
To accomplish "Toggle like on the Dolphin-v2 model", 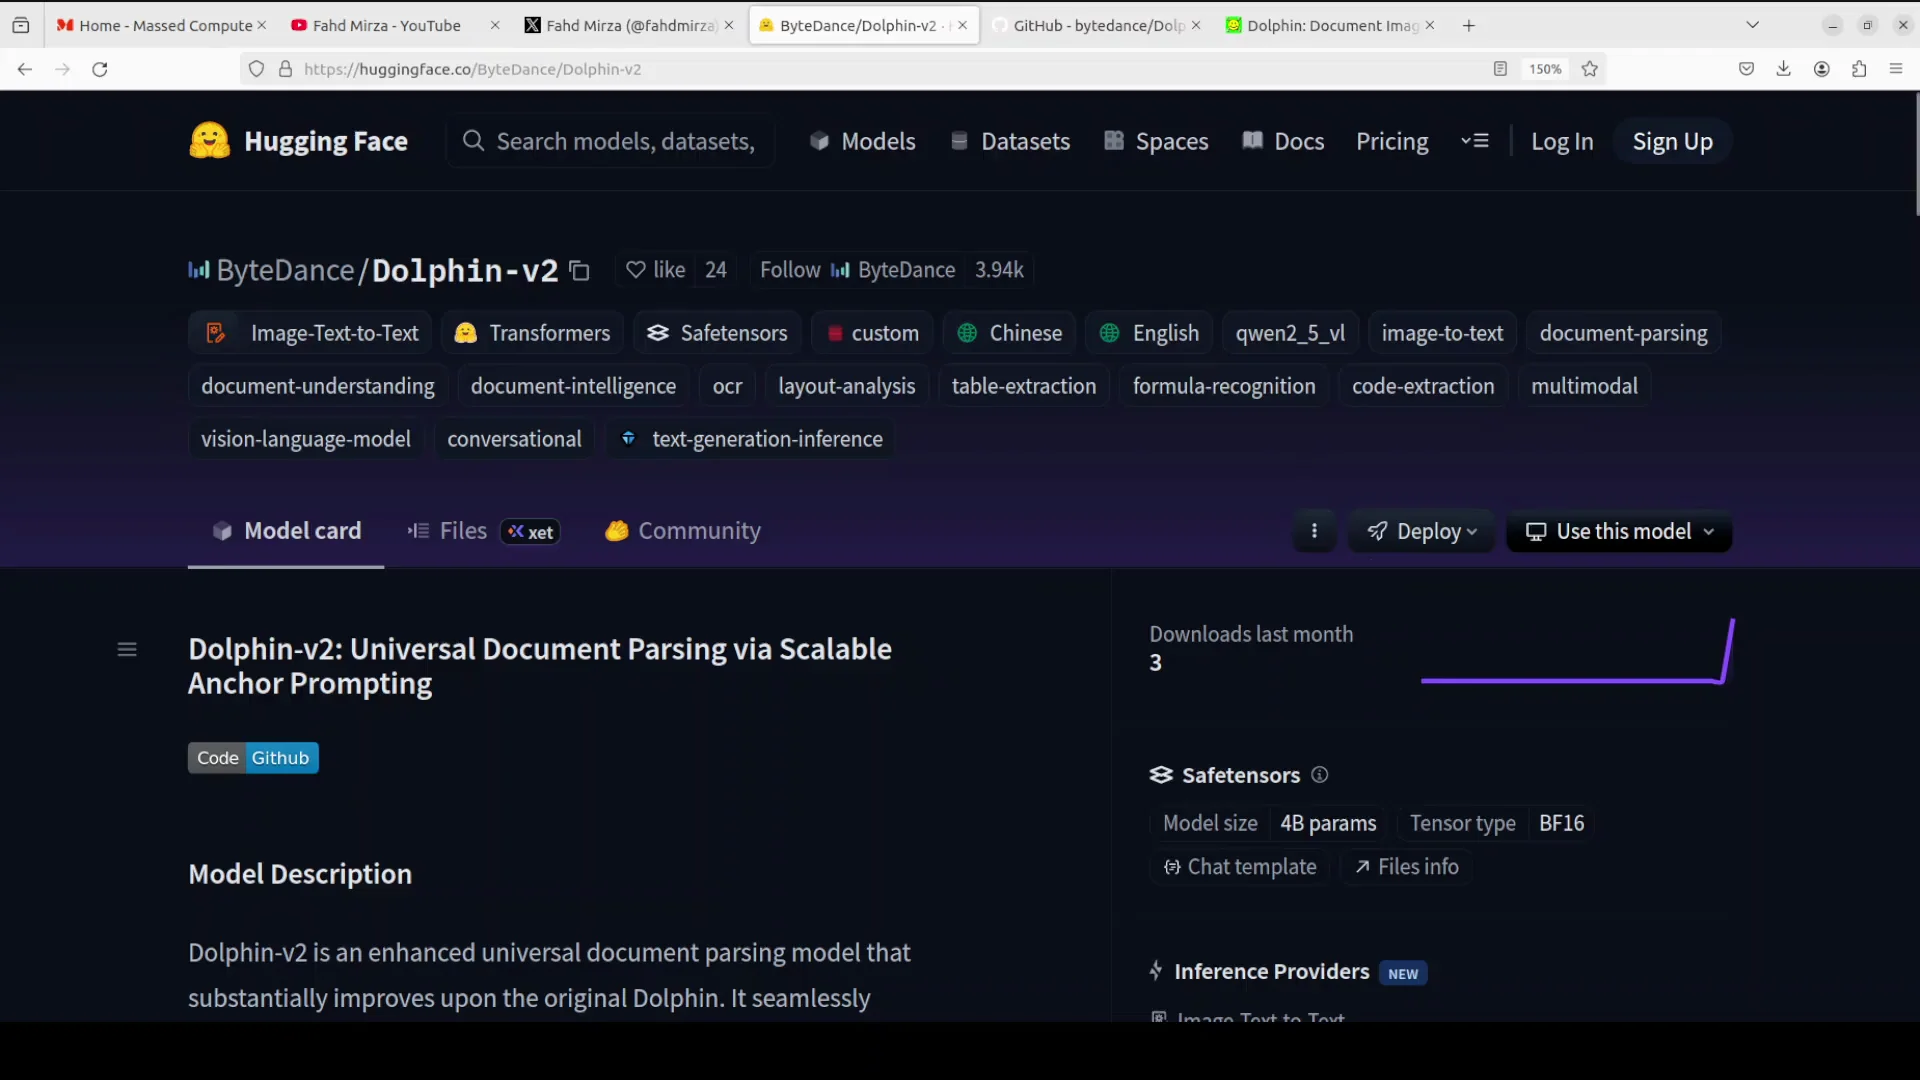I will [x=654, y=270].
